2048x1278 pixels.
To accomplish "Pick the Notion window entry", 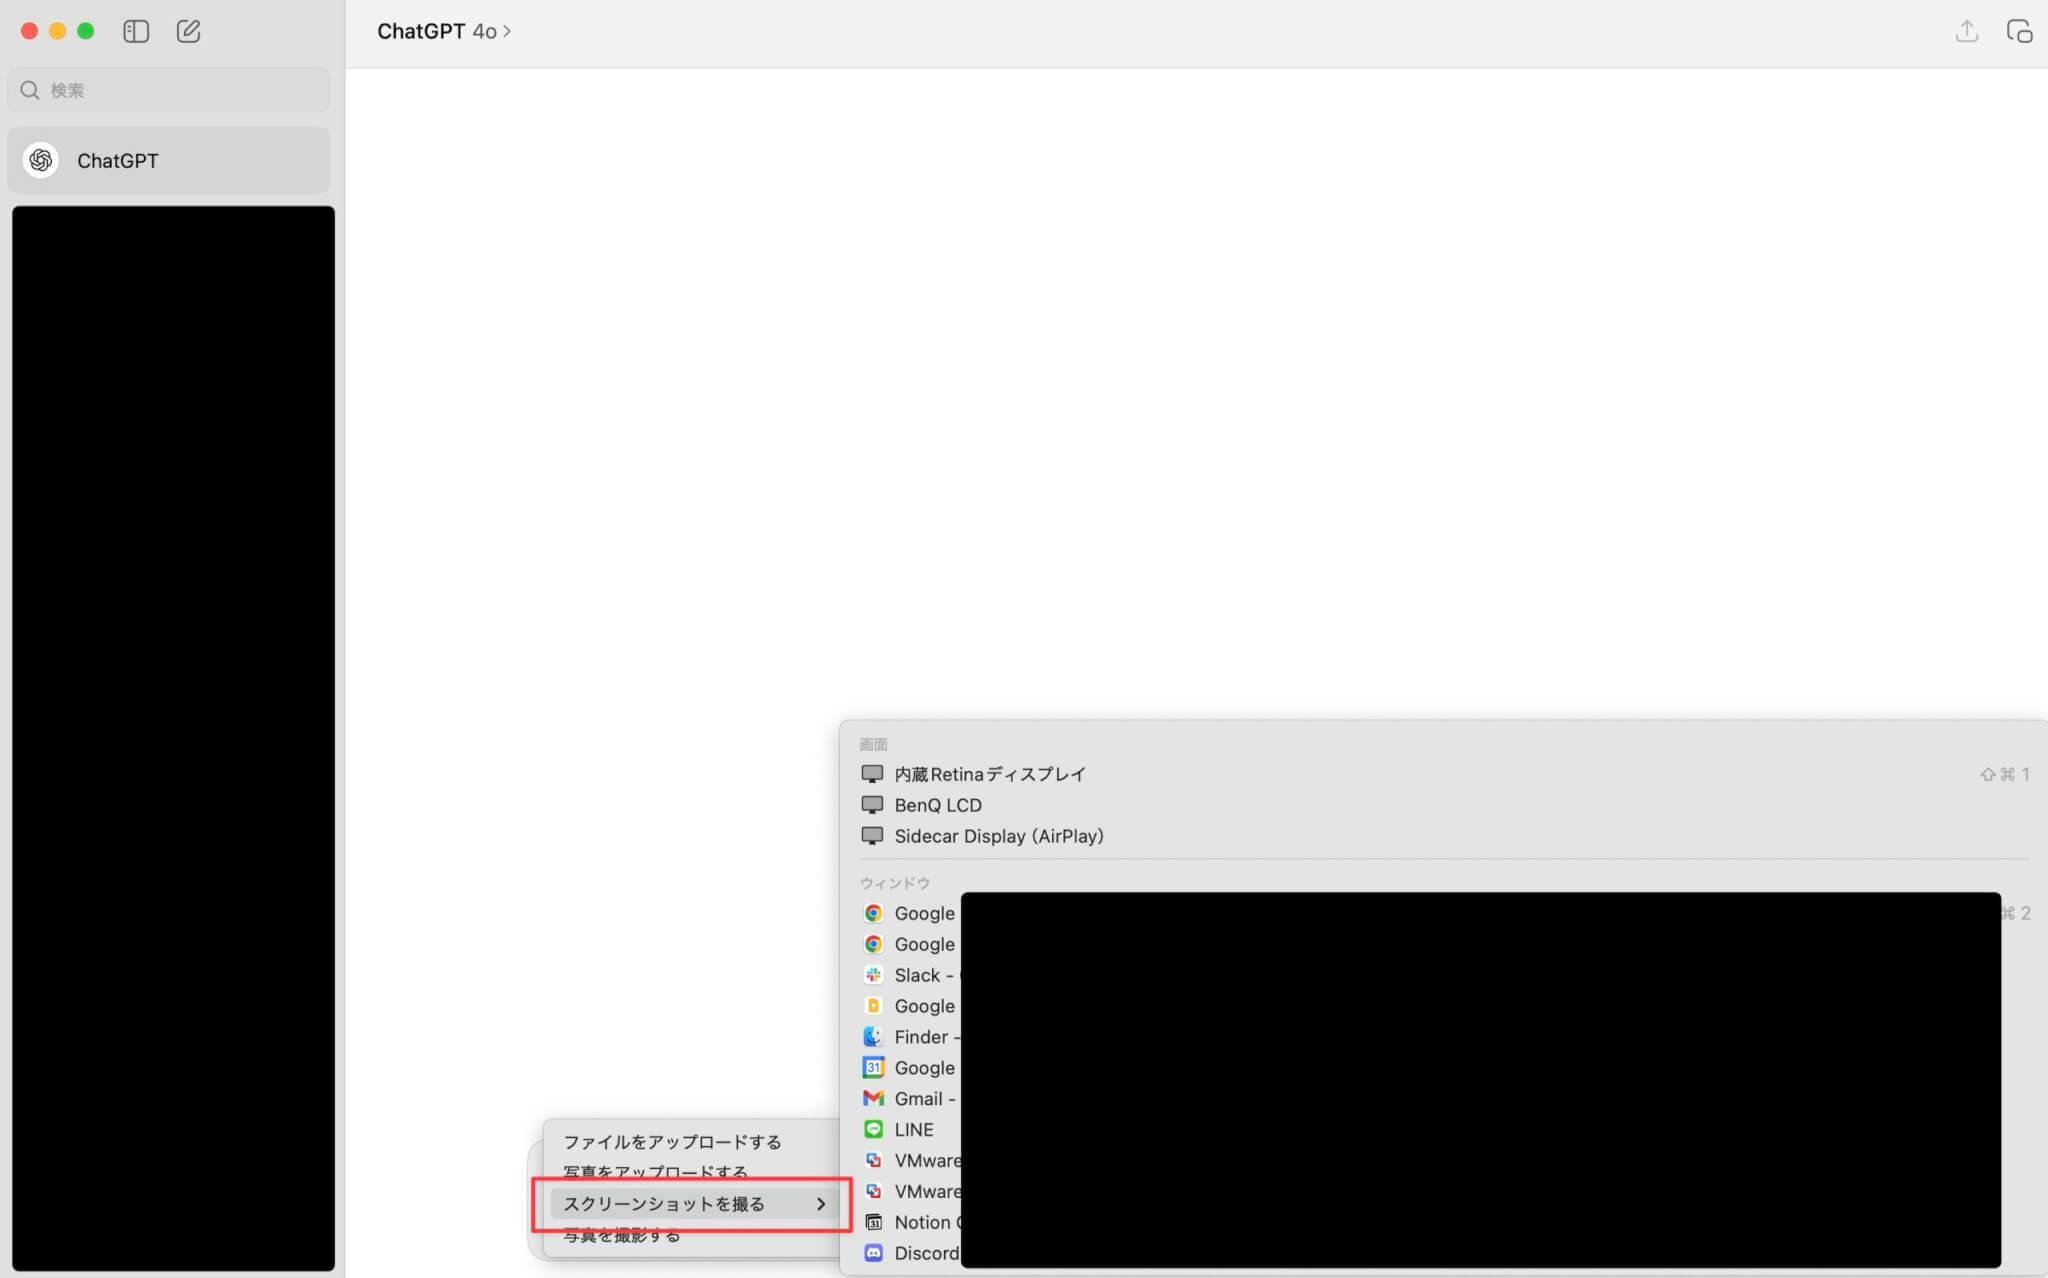I will coord(908,1223).
